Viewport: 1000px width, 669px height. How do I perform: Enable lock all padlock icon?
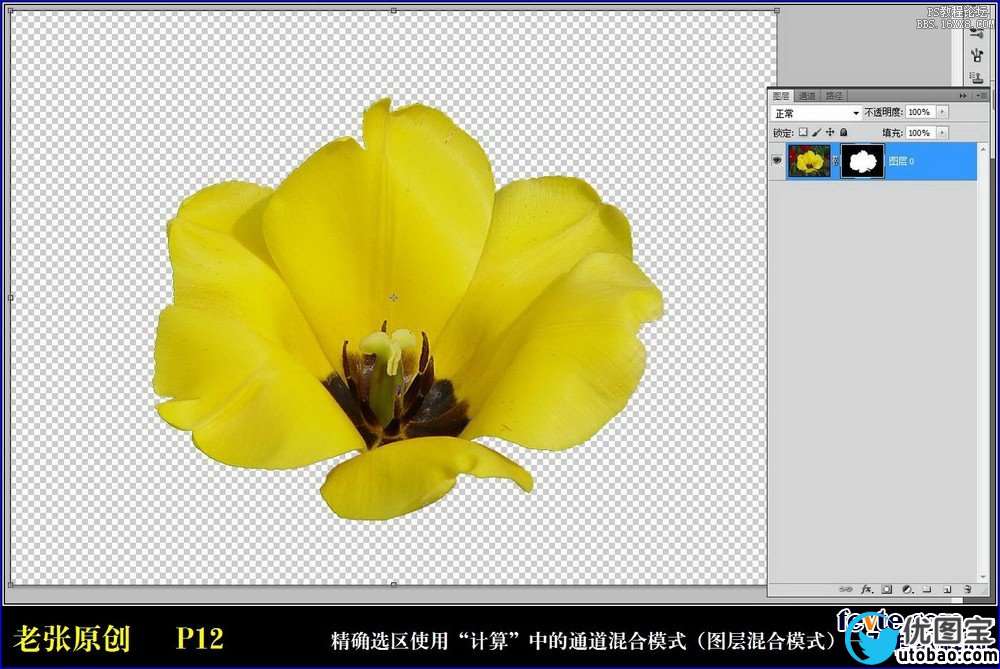pyautogui.click(x=843, y=132)
